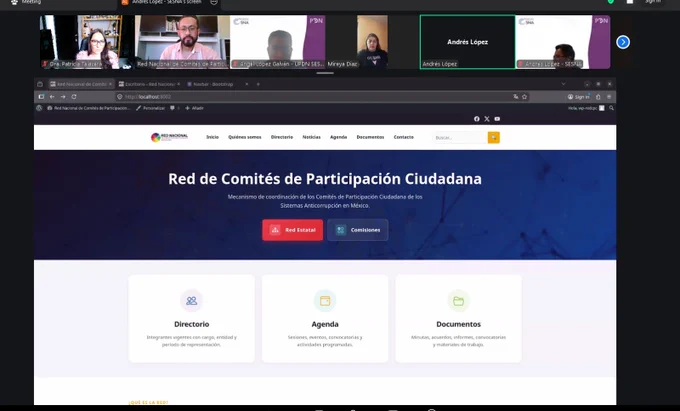This screenshot has height=411, width=680.
Task: Open the browser extensions icon next to Sign in
Action: 598,97
